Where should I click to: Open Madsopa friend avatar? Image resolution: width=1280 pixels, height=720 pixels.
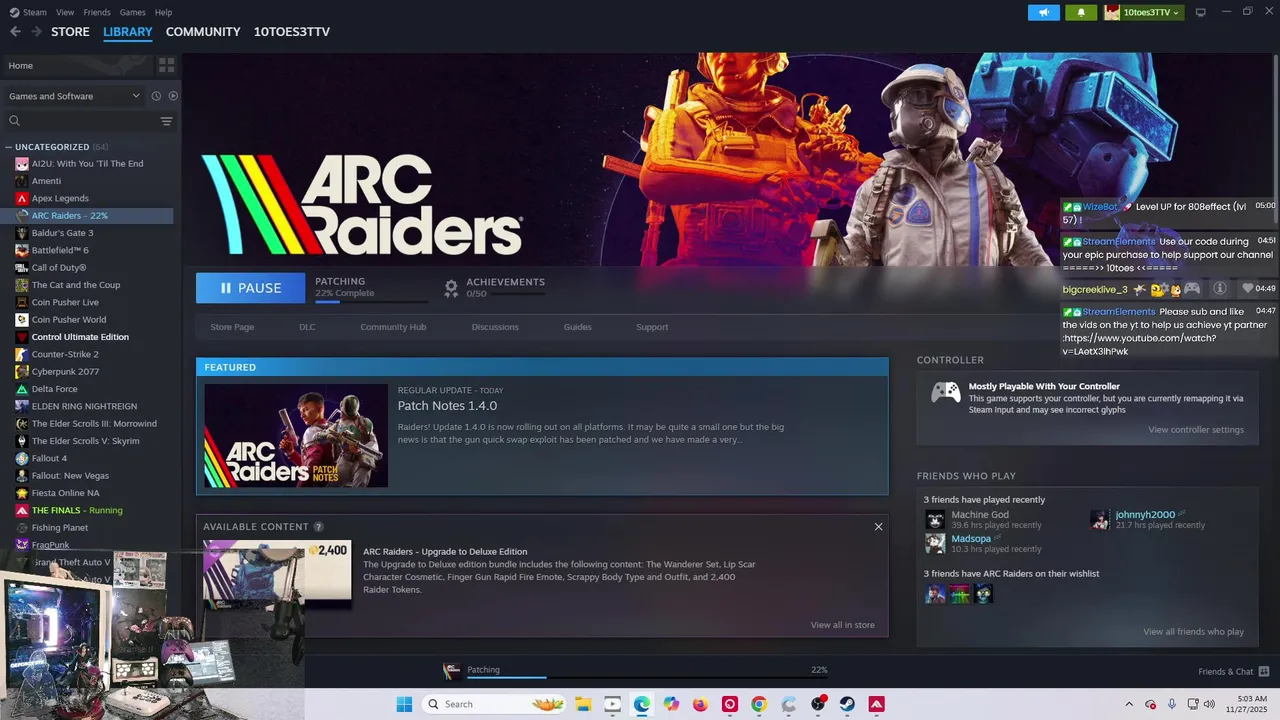(935, 543)
